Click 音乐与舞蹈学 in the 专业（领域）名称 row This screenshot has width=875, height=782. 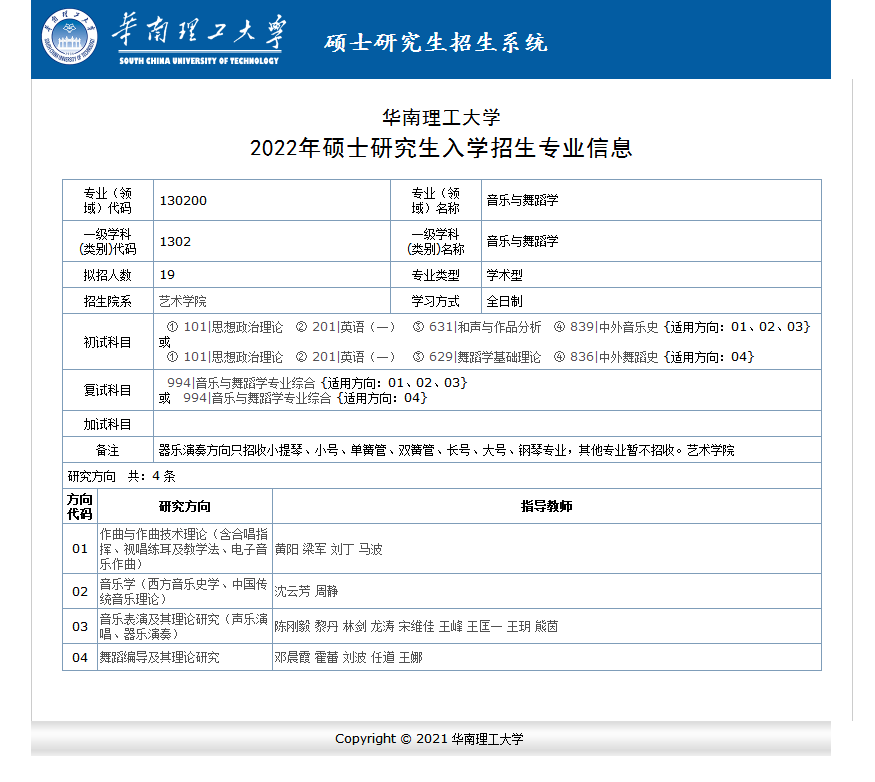click(x=522, y=200)
